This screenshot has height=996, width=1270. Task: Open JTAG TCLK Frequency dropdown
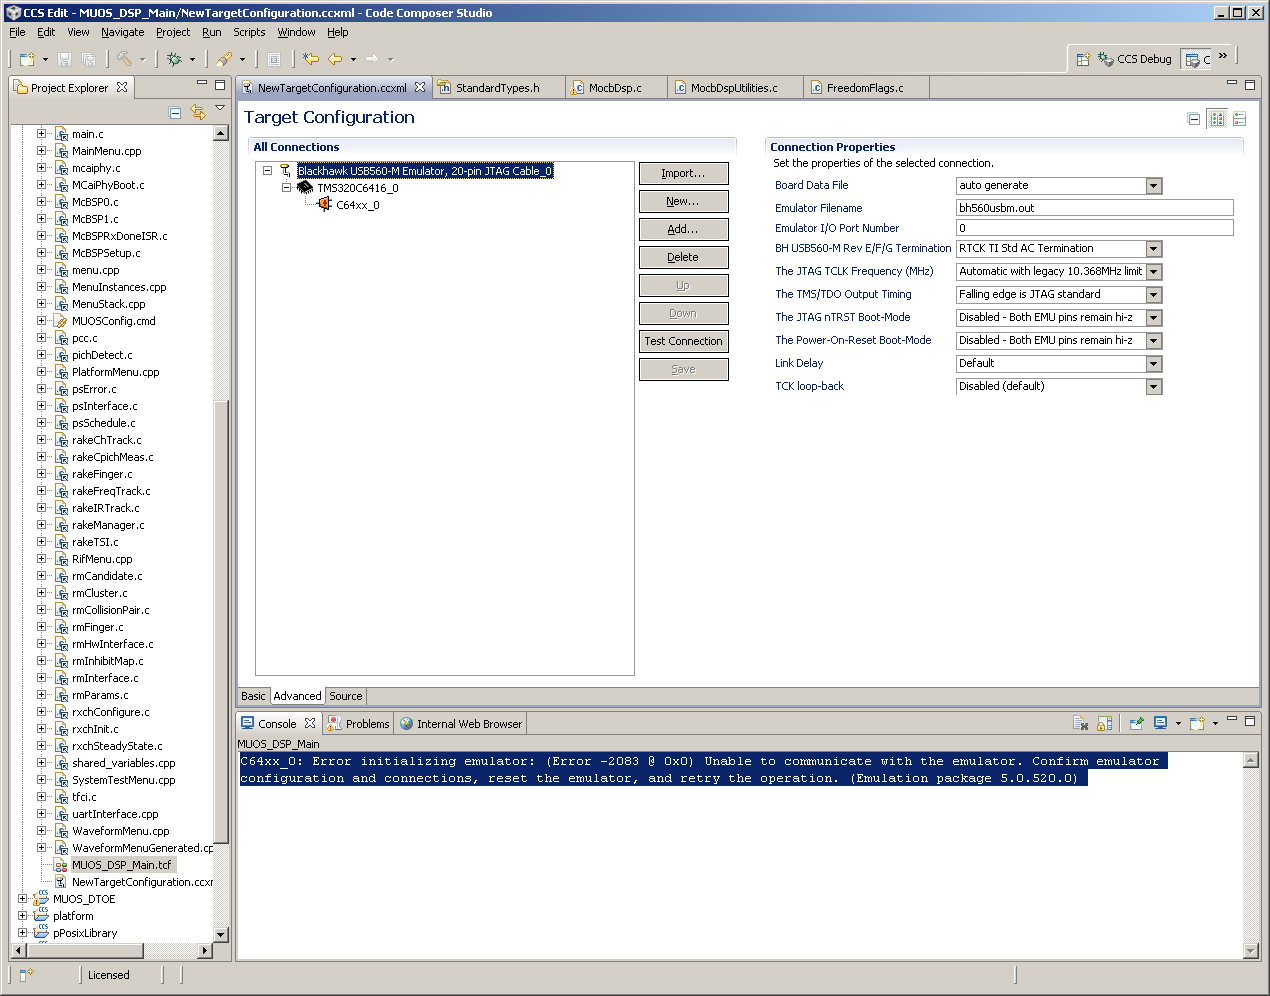tap(1154, 272)
